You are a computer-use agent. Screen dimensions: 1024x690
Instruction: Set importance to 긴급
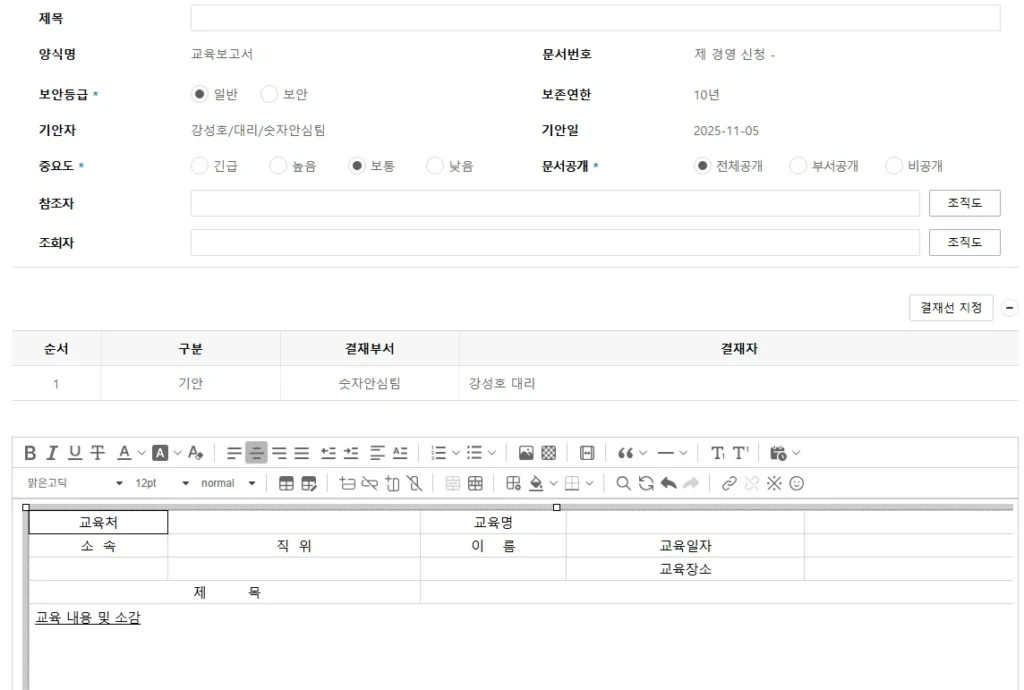click(199, 166)
